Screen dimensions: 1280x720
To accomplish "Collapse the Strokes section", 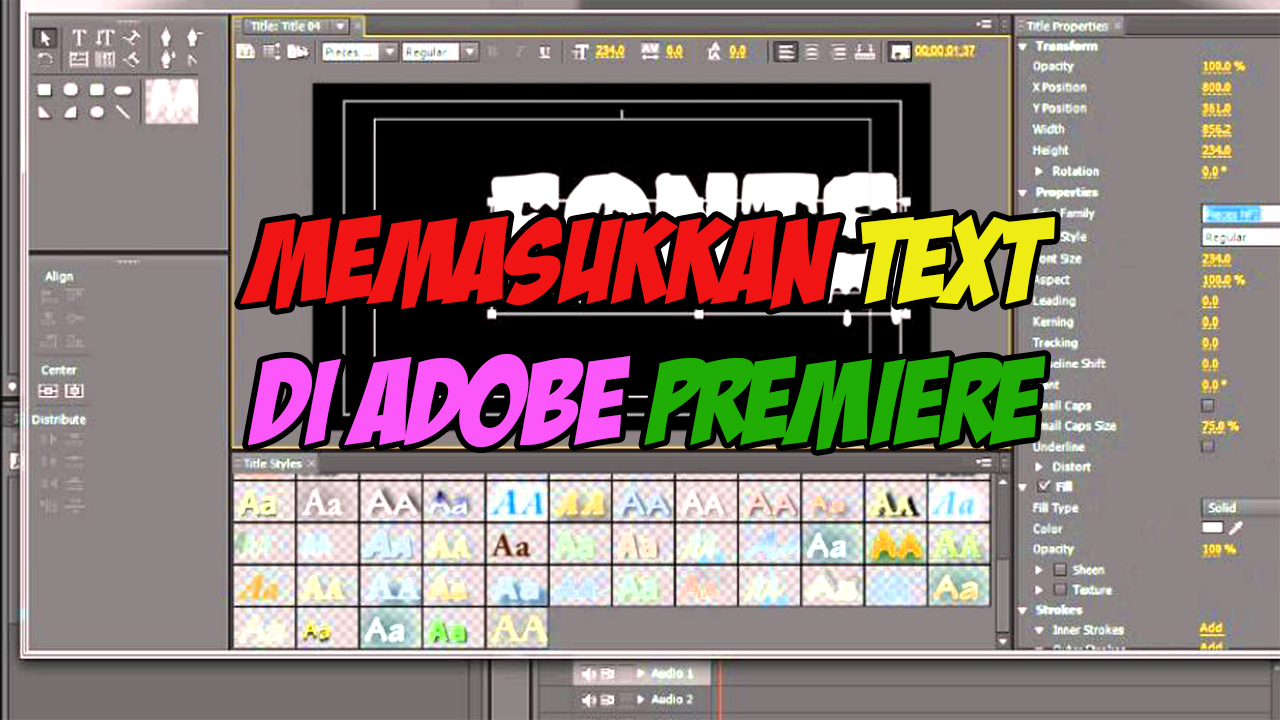I will 1022,610.
